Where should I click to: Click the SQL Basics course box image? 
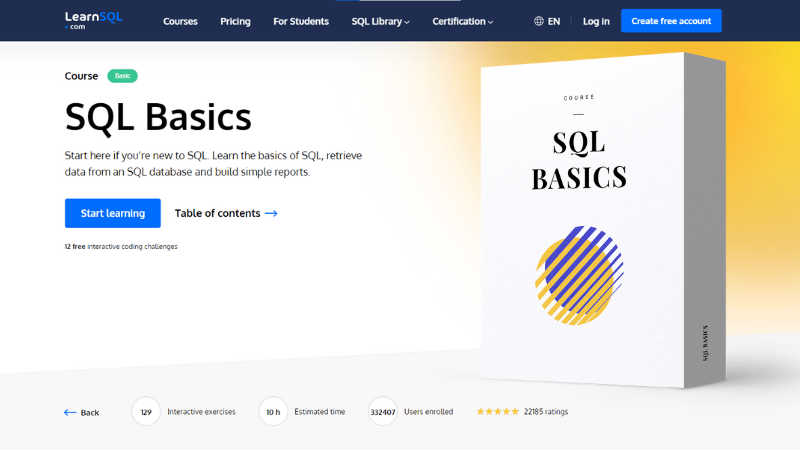(603, 220)
